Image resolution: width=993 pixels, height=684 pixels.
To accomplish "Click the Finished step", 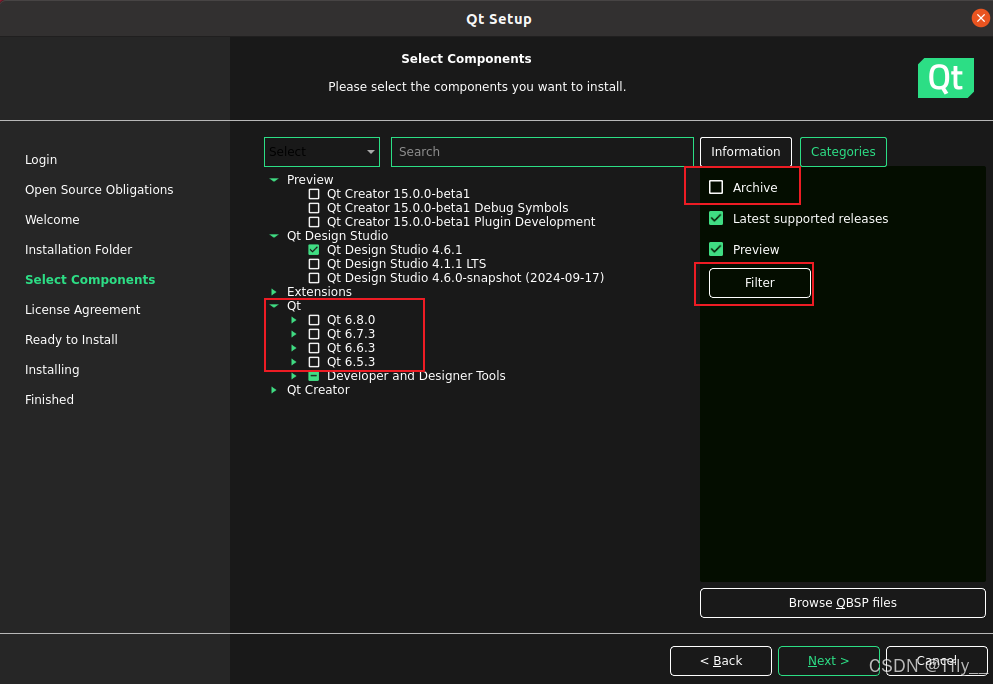I will coord(49,400).
